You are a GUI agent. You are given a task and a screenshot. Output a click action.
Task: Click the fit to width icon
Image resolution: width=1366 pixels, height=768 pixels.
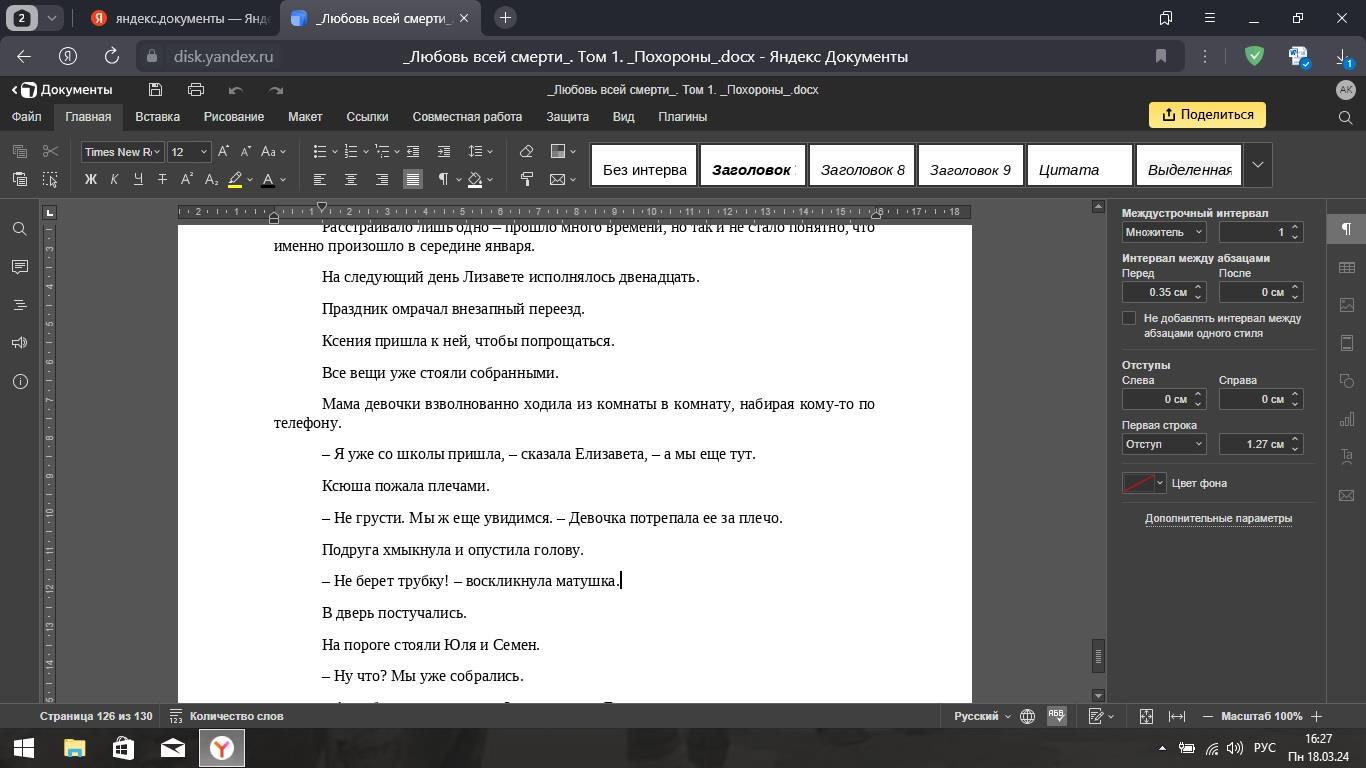(x=1177, y=716)
